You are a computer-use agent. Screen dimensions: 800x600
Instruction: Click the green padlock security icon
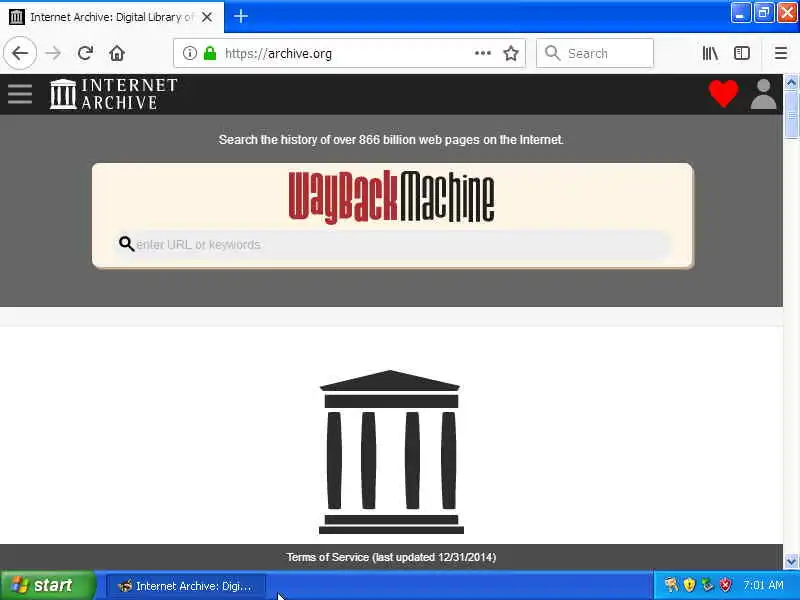210,53
